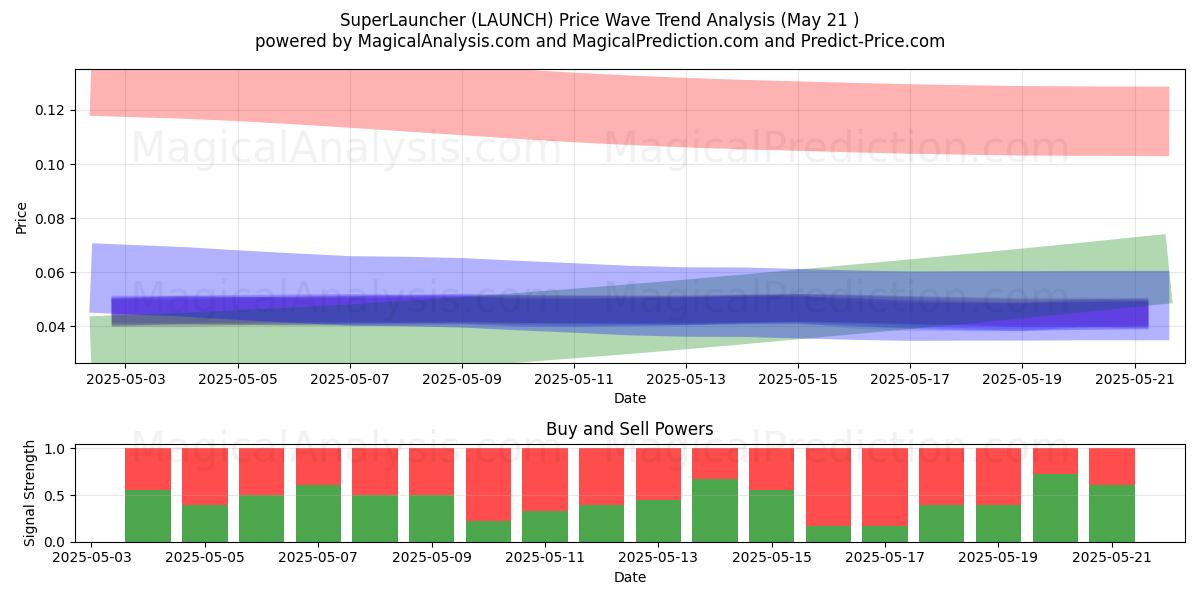Click 2025-05-07 on the price chart axis
Image resolution: width=1200 pixels, height=600 pixels.
(x=350, y=380)
